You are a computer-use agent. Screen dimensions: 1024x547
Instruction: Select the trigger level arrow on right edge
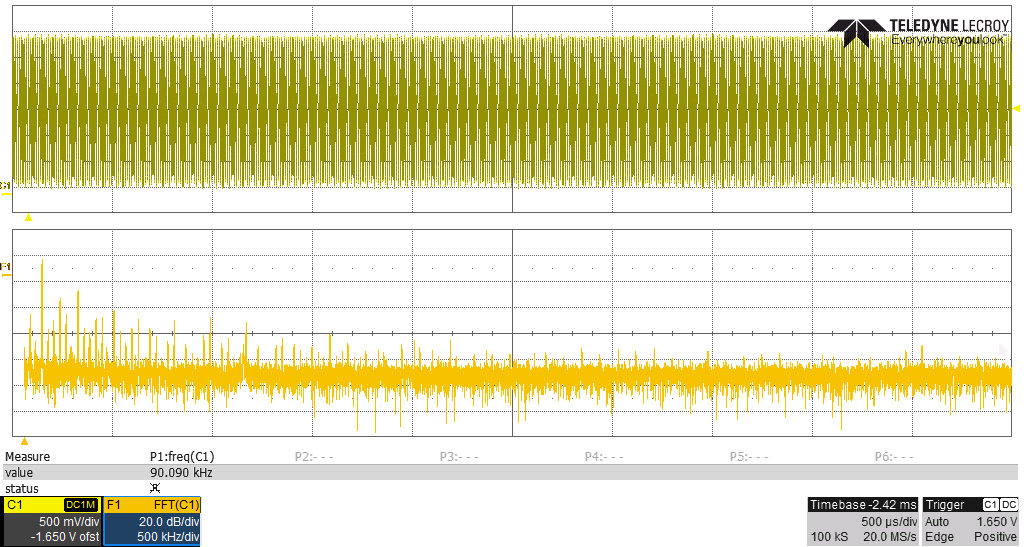click(x=1016, y=107)
